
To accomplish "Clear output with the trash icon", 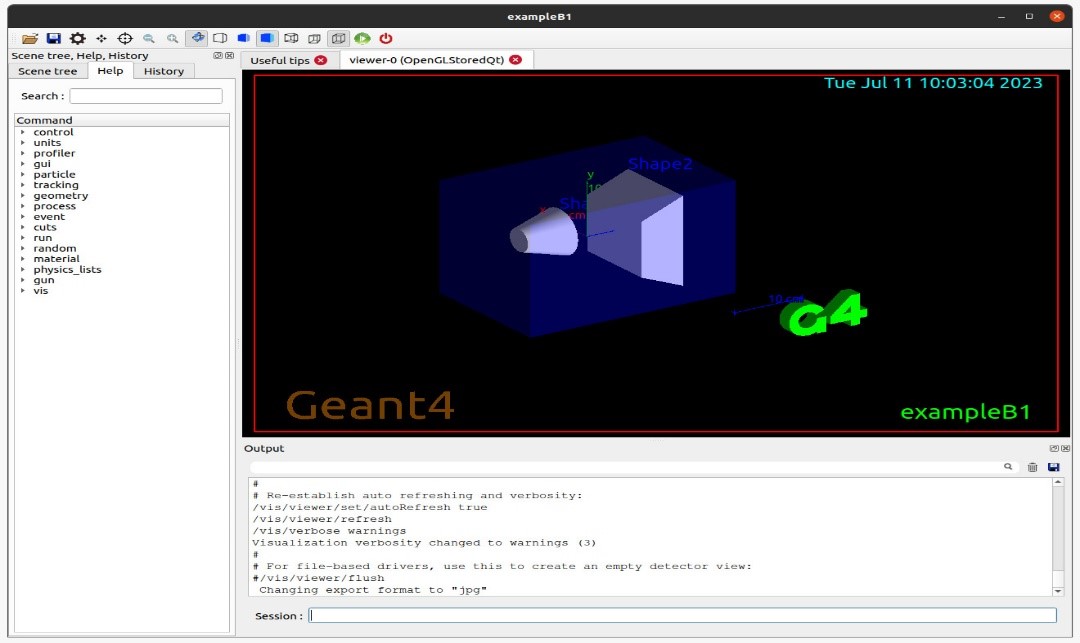I will pyautogui.click(x=1032, y=467).
